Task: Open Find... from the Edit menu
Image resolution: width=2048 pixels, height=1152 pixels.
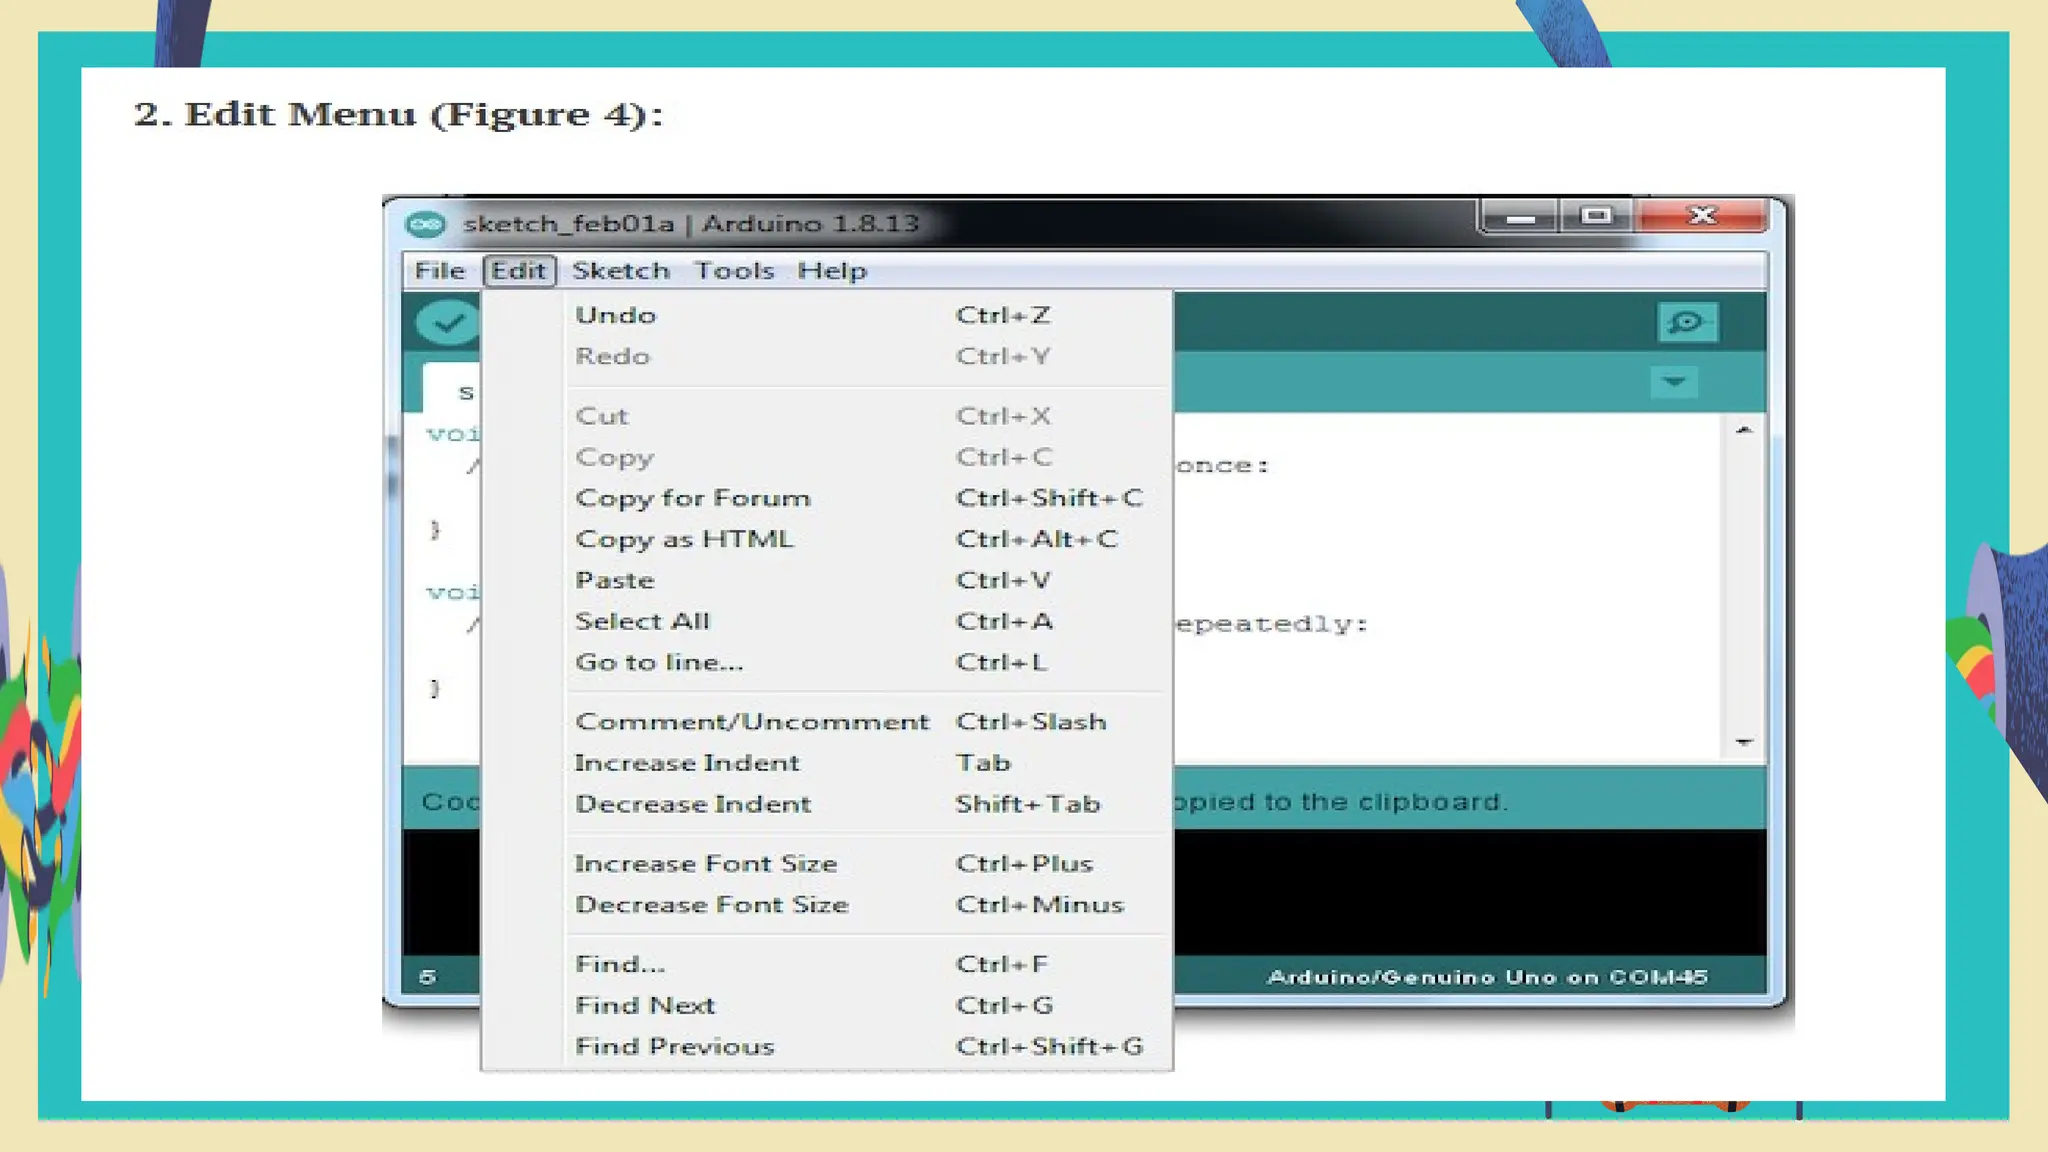Action: tap(619, 964)
